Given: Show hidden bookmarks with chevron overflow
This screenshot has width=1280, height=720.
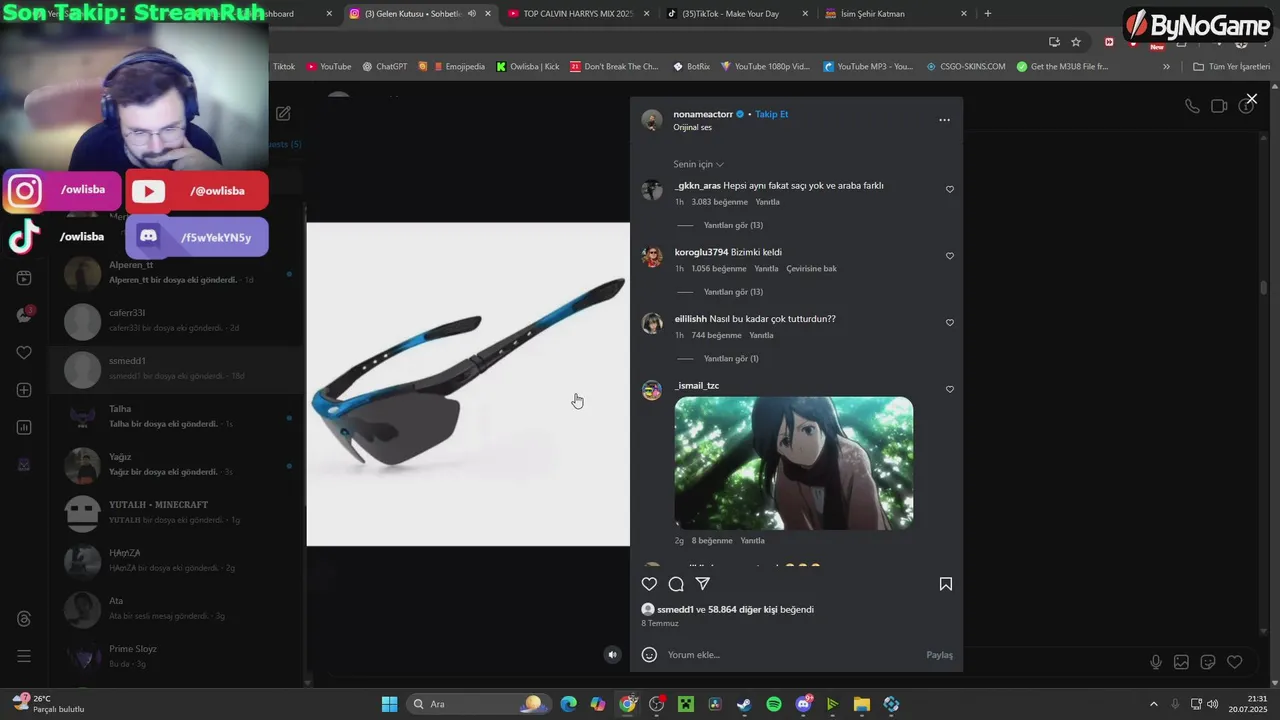Looking at the screenshot, I should (x=1166, y=67).
